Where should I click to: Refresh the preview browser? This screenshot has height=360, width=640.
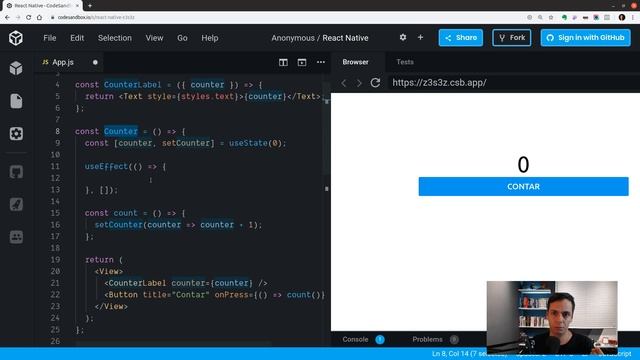click(x=376, y=83)
